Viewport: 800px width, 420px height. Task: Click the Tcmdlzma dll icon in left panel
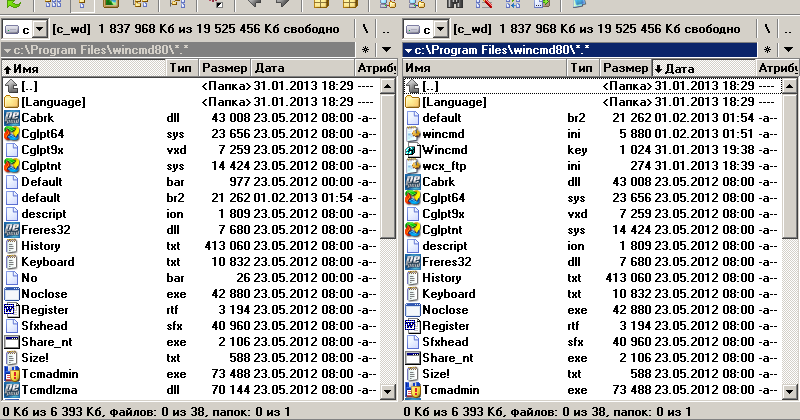(12, 390)
